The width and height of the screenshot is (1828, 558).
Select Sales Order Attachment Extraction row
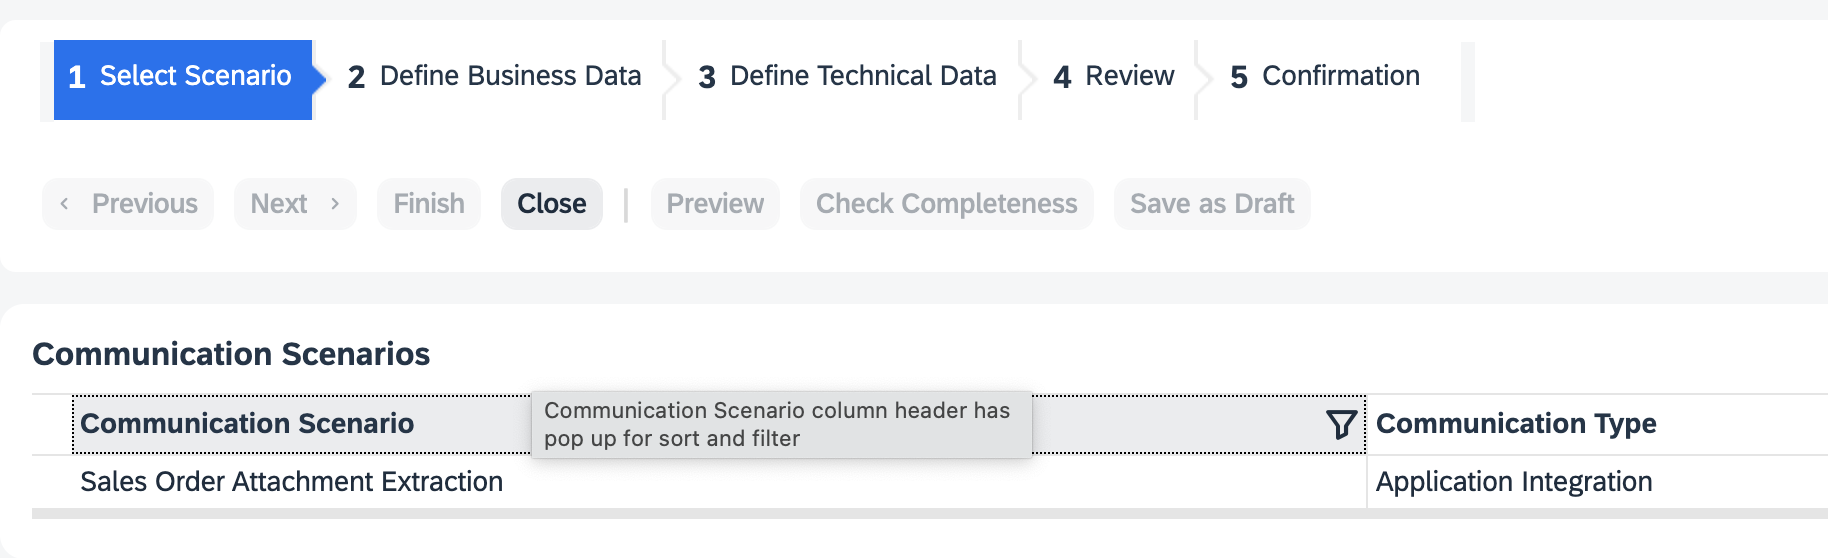coord(291,482)
